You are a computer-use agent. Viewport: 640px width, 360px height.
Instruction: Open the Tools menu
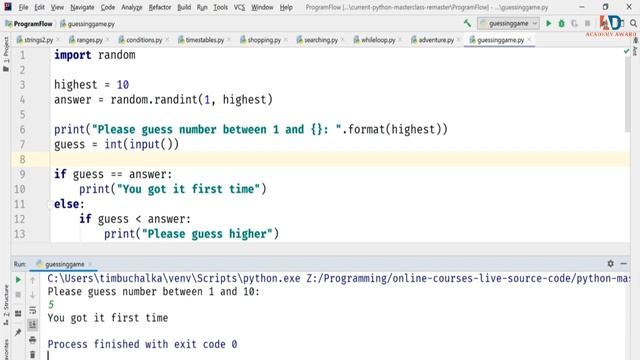point(220,7)
